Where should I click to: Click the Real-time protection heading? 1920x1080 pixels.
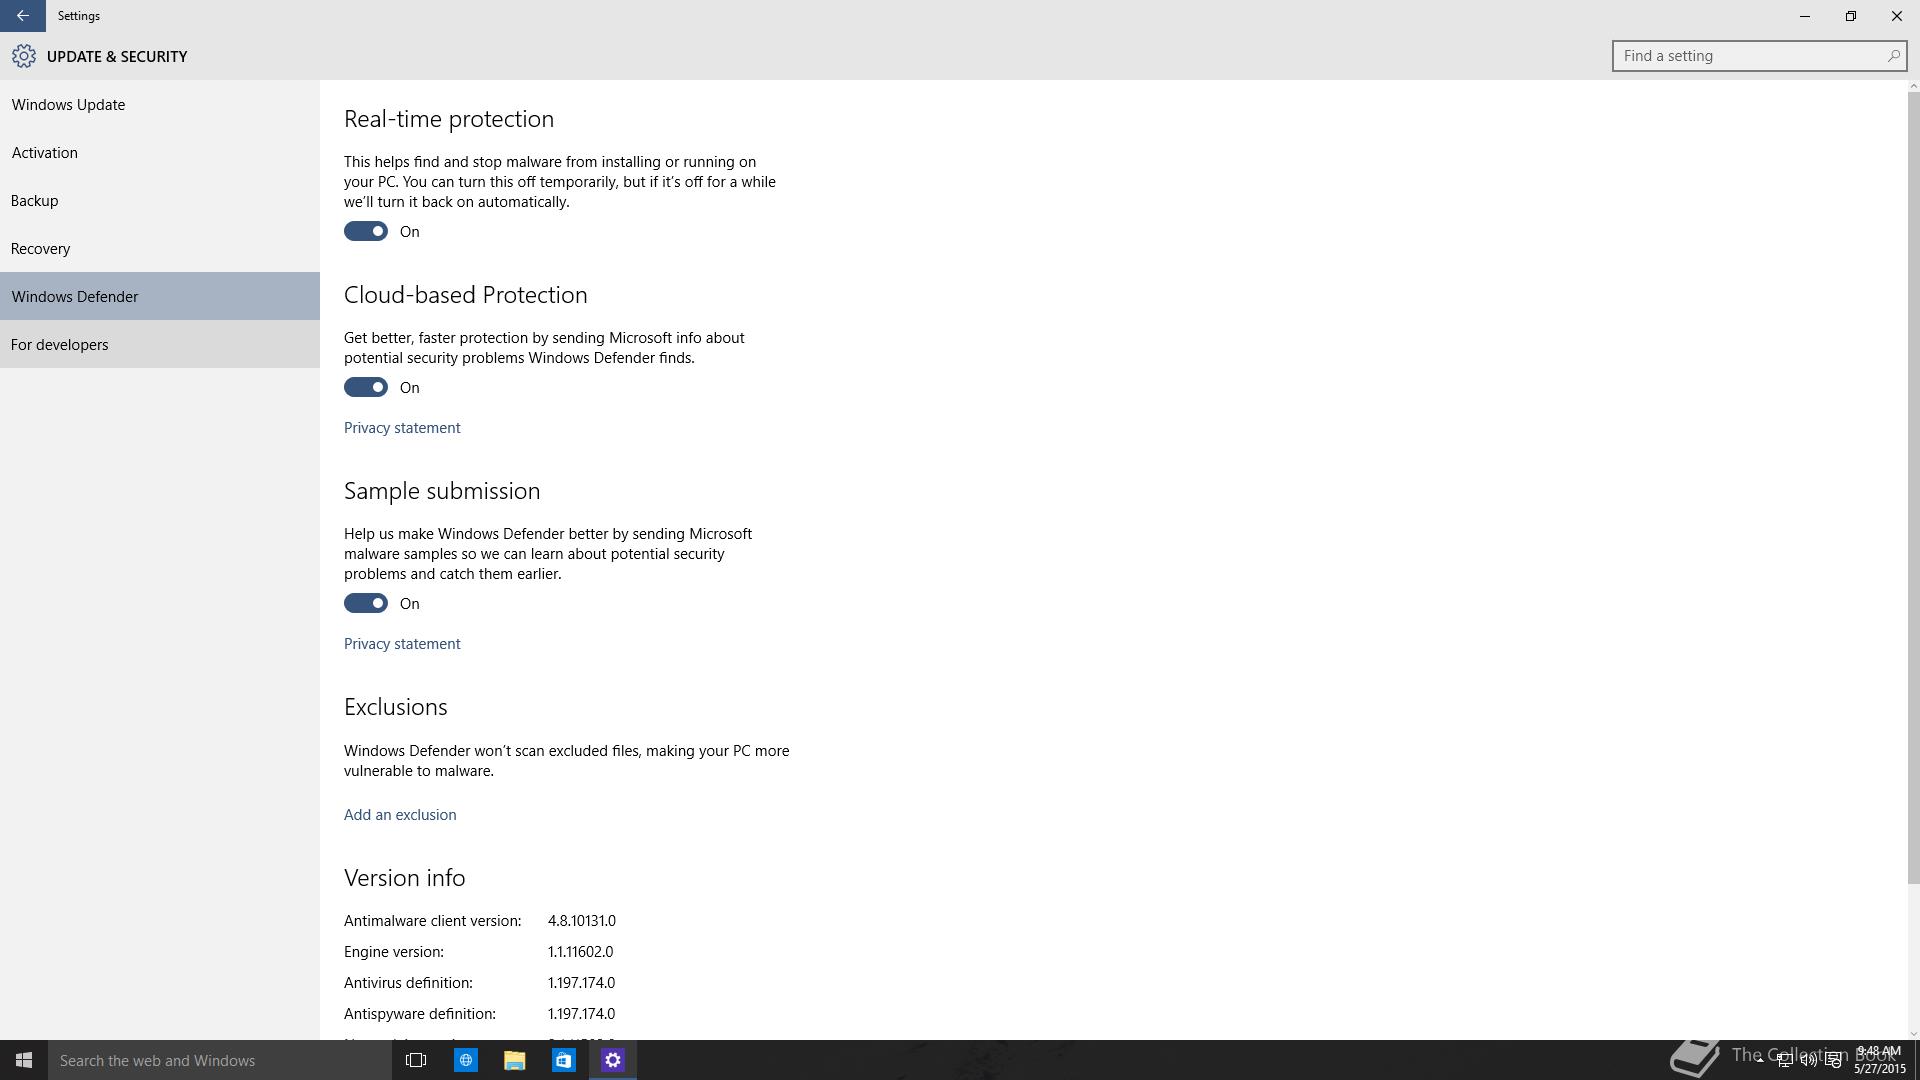coord(449,119)
